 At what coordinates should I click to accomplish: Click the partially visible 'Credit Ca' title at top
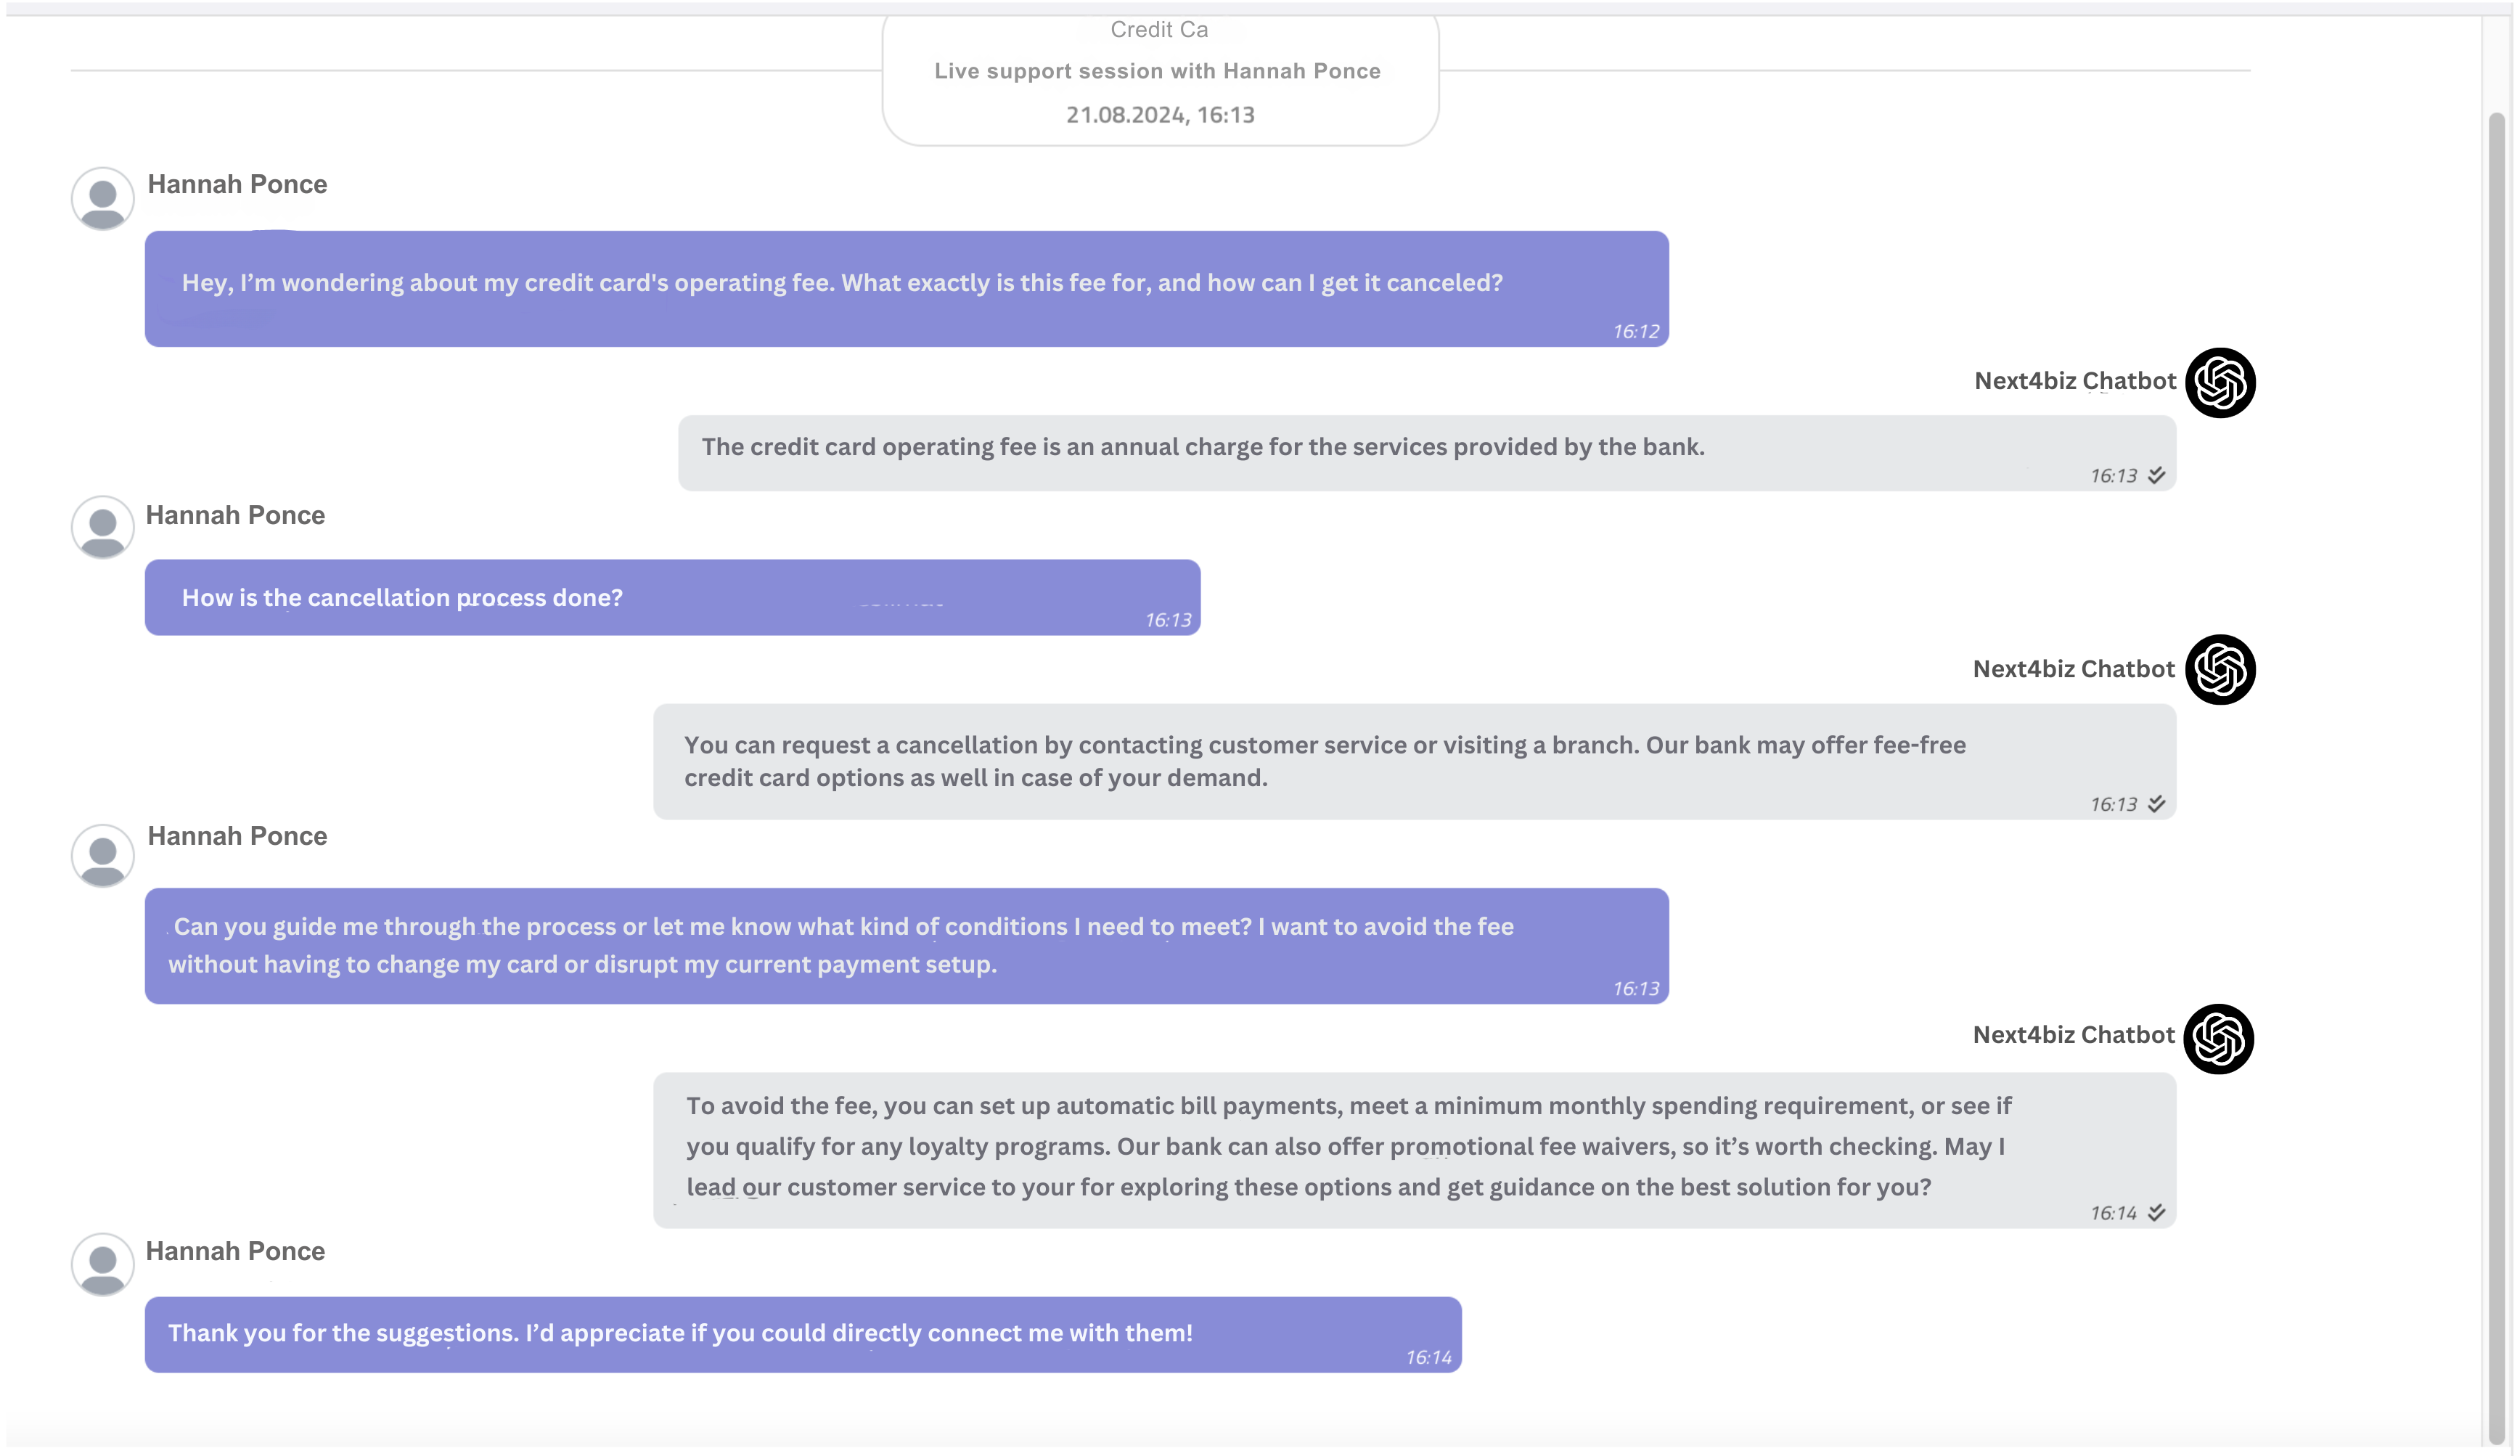[x=1159, y=30]
